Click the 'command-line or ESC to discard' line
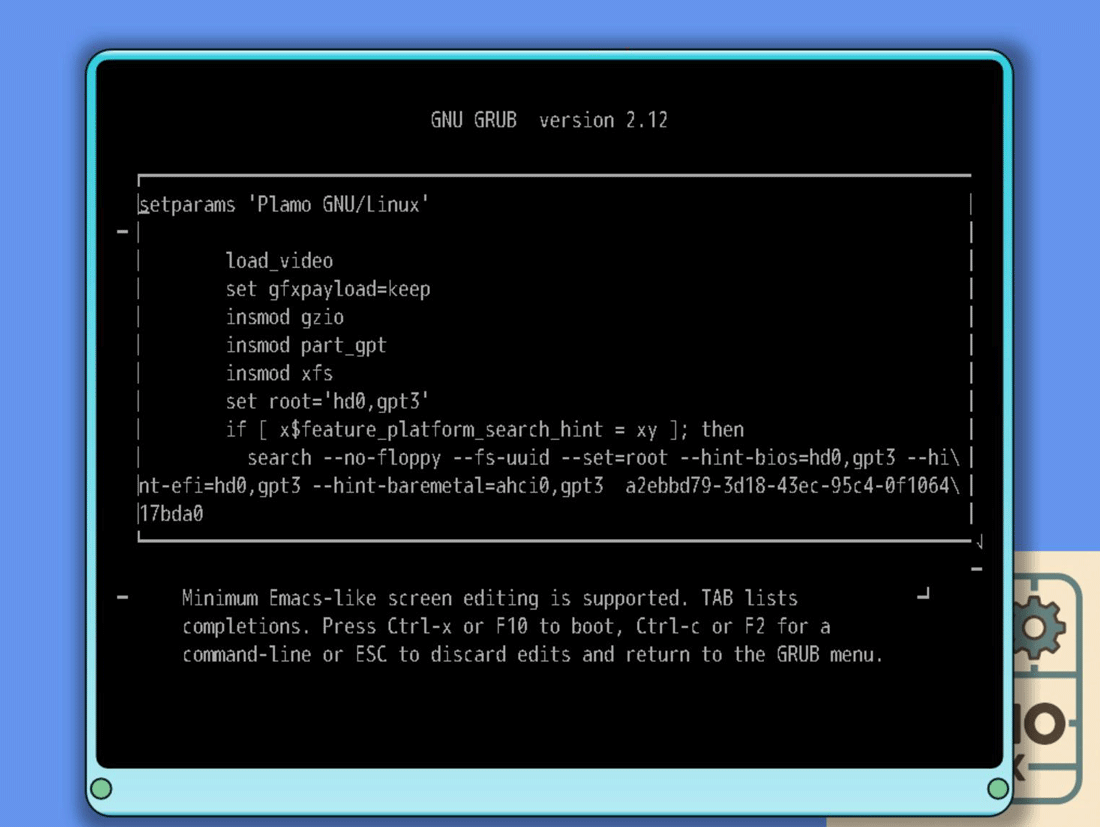The height and width of the screenshot is (827, 1100). pyautogui.click(x=532, y=654)
